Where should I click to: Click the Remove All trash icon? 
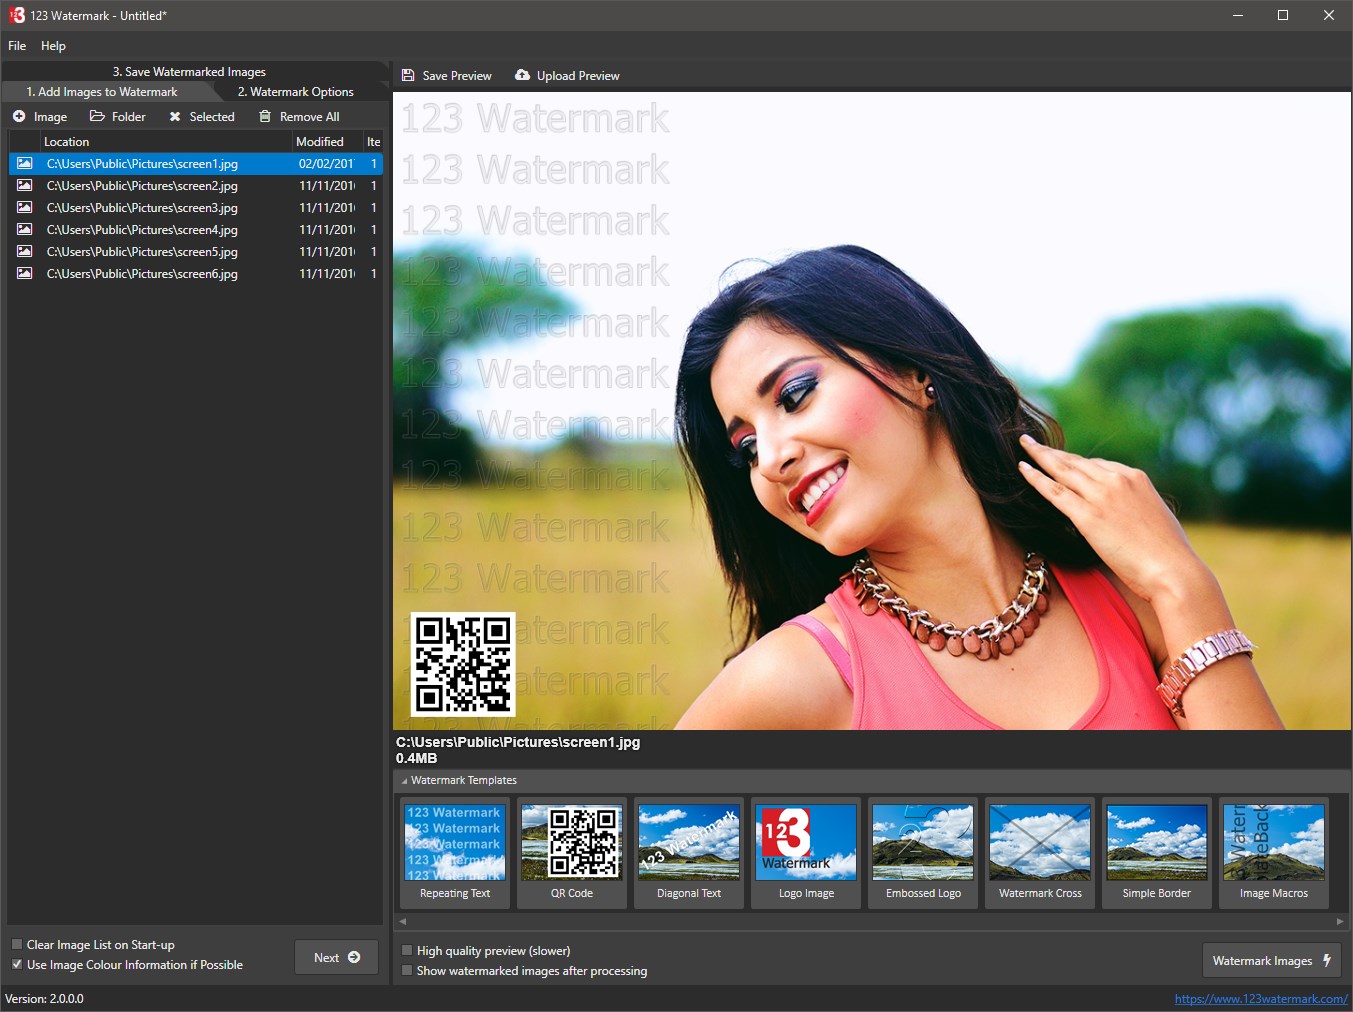click(265, 117)
